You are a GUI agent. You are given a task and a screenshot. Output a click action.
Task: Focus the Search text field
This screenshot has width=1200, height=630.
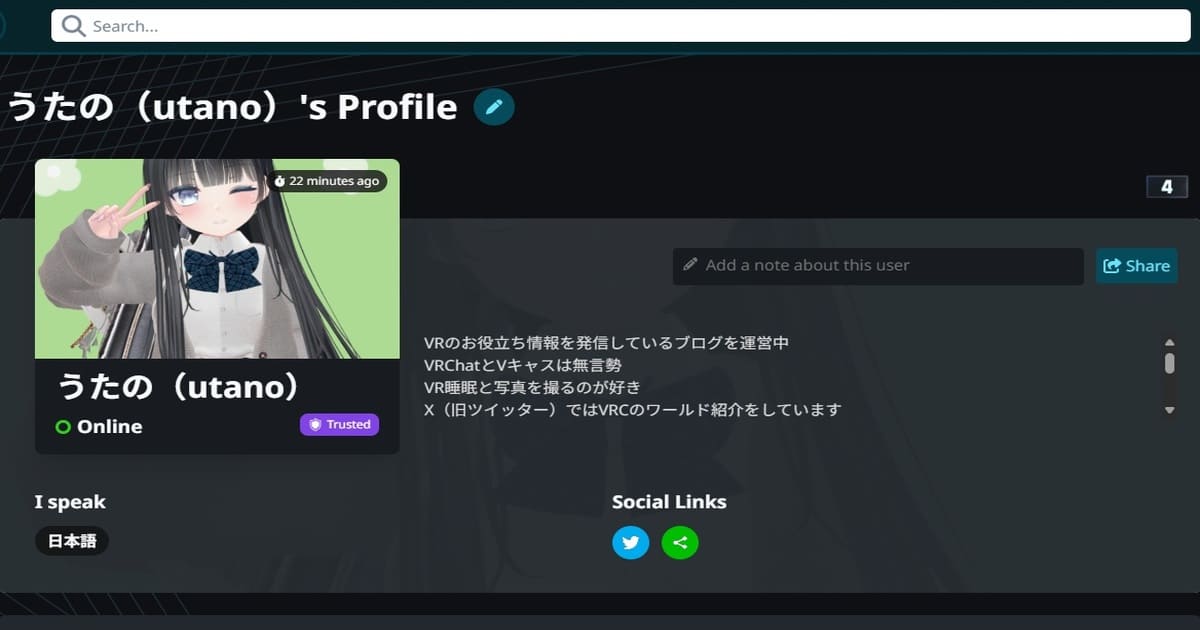coord(620,27)
